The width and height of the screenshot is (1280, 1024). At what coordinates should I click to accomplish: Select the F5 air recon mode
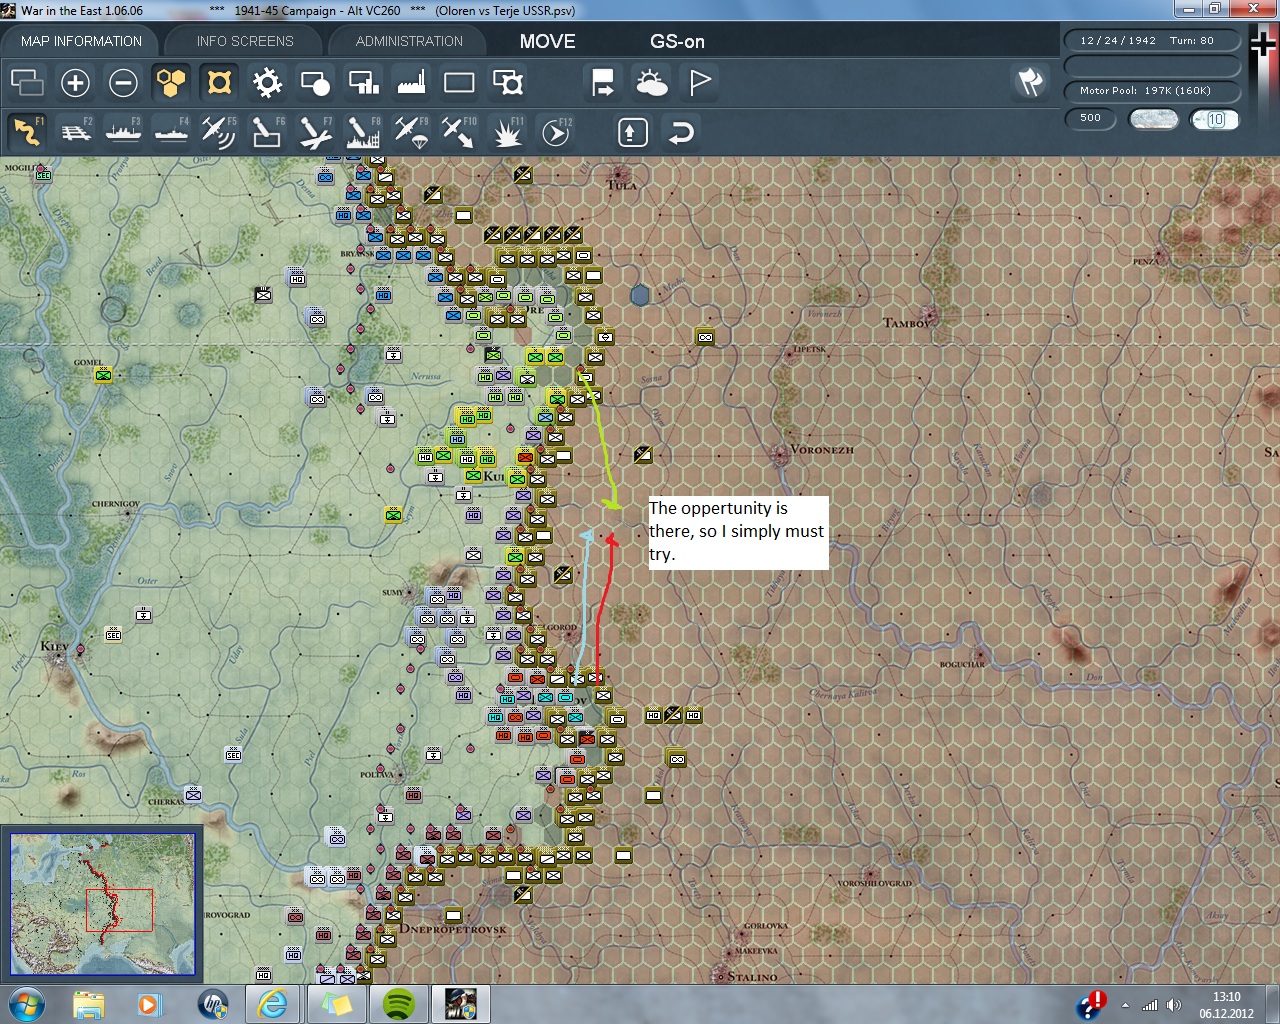[219, 132]
